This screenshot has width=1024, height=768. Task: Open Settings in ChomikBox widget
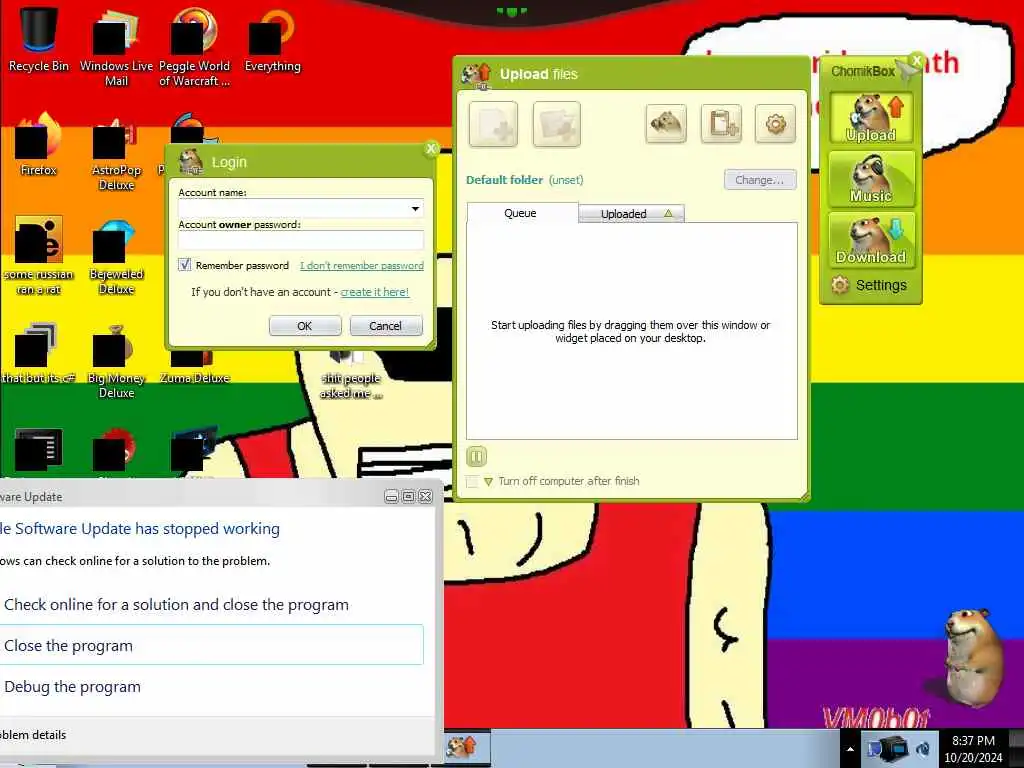pos(870,285)
